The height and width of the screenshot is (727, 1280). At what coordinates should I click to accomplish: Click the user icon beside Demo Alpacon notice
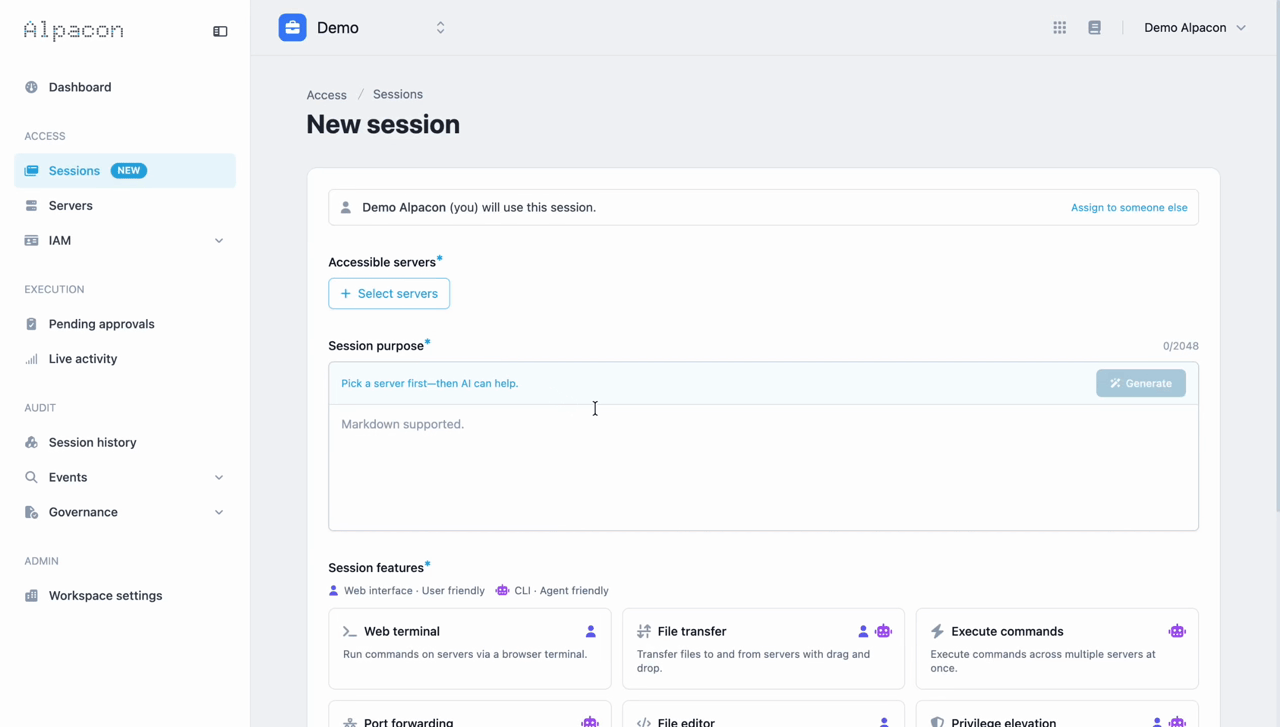(346, 208)
